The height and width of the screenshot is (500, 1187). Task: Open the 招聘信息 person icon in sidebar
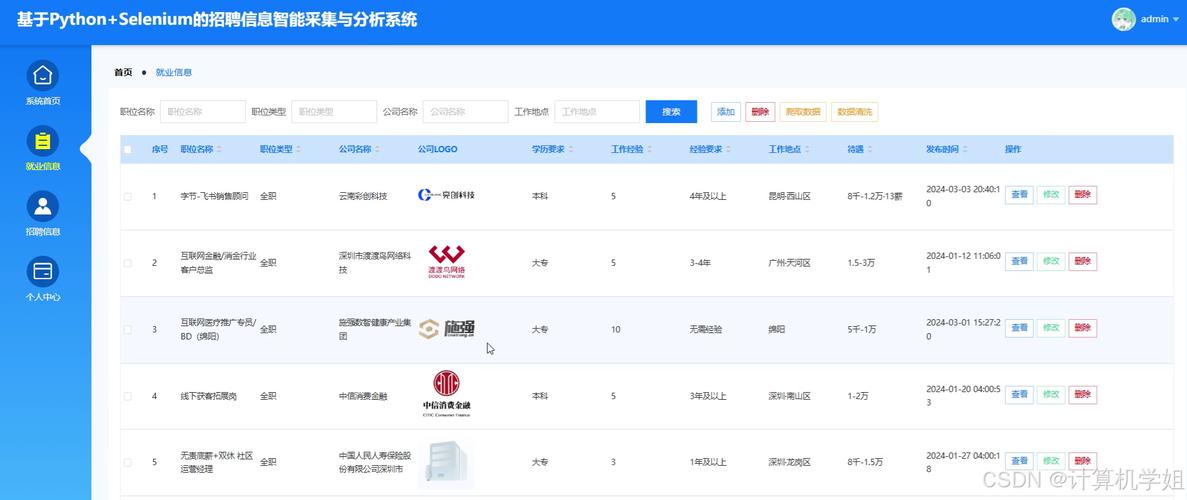[x=43, y=206]
